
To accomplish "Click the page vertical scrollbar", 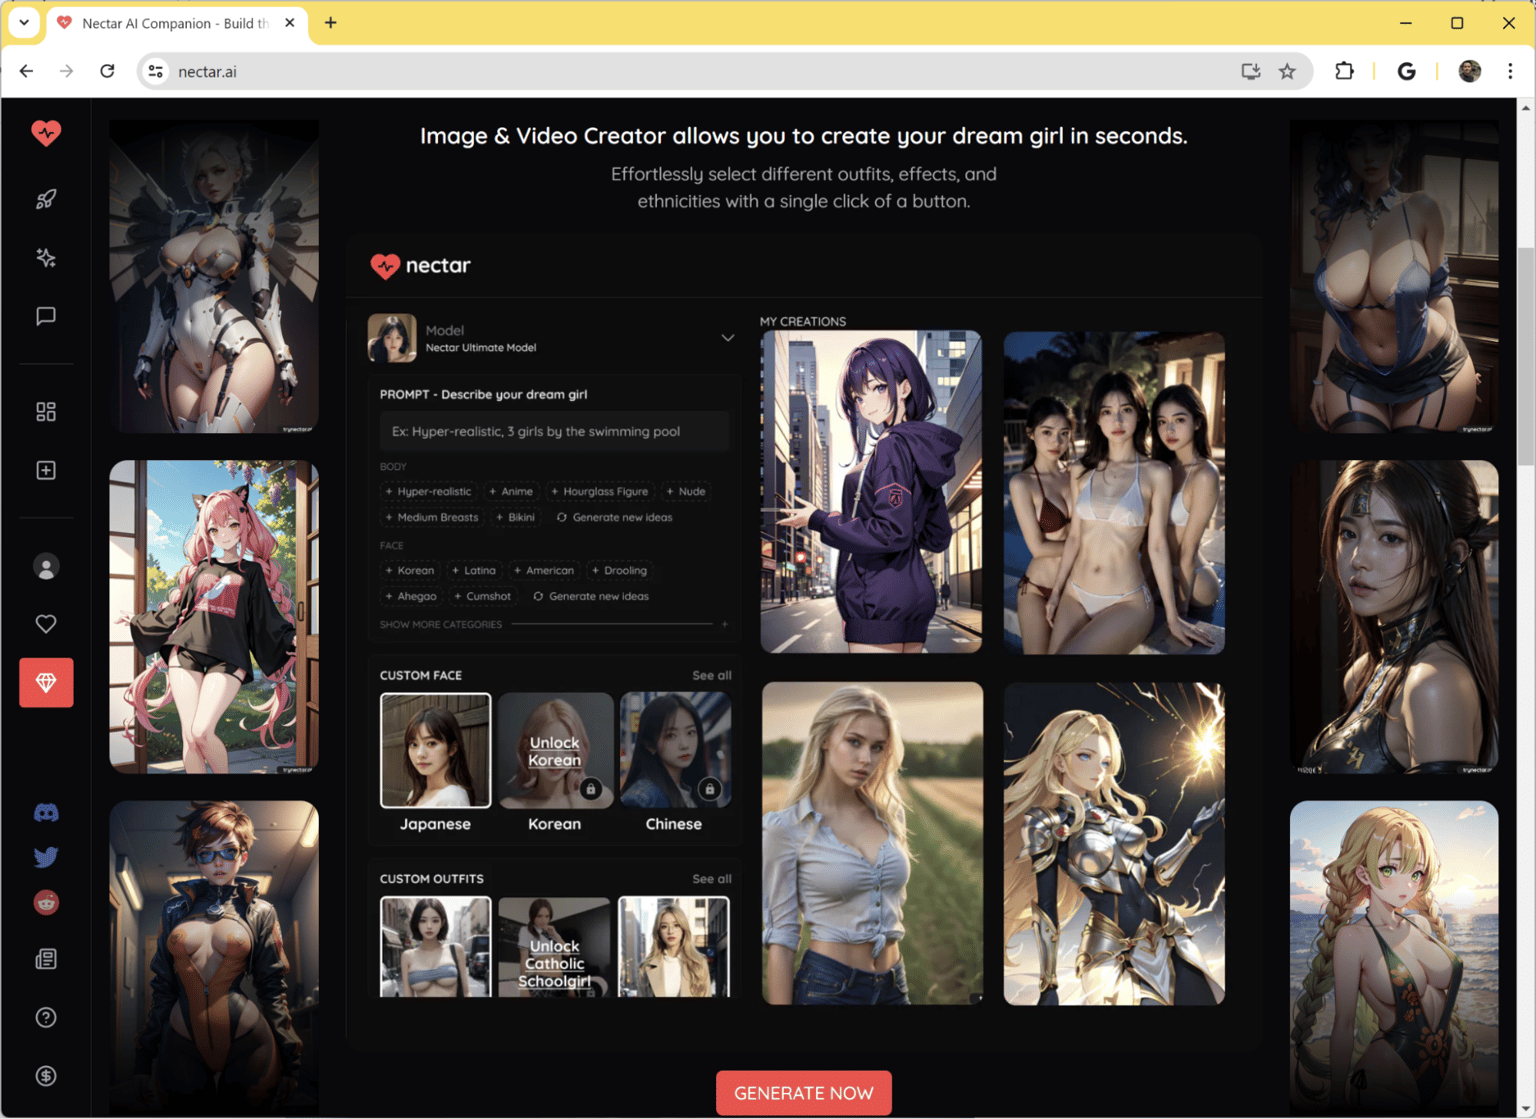I will 1525,355.
